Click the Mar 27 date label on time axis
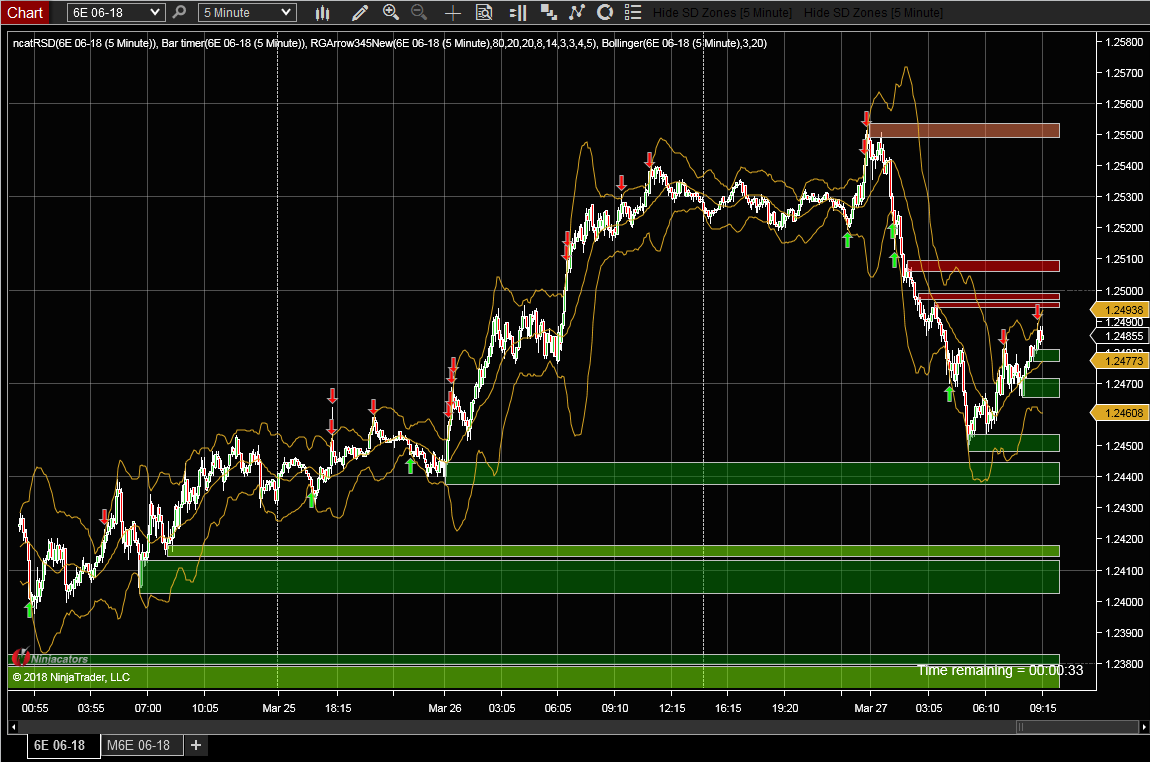Viewport: 1150px width, 762px height. (x=871, y=708)
